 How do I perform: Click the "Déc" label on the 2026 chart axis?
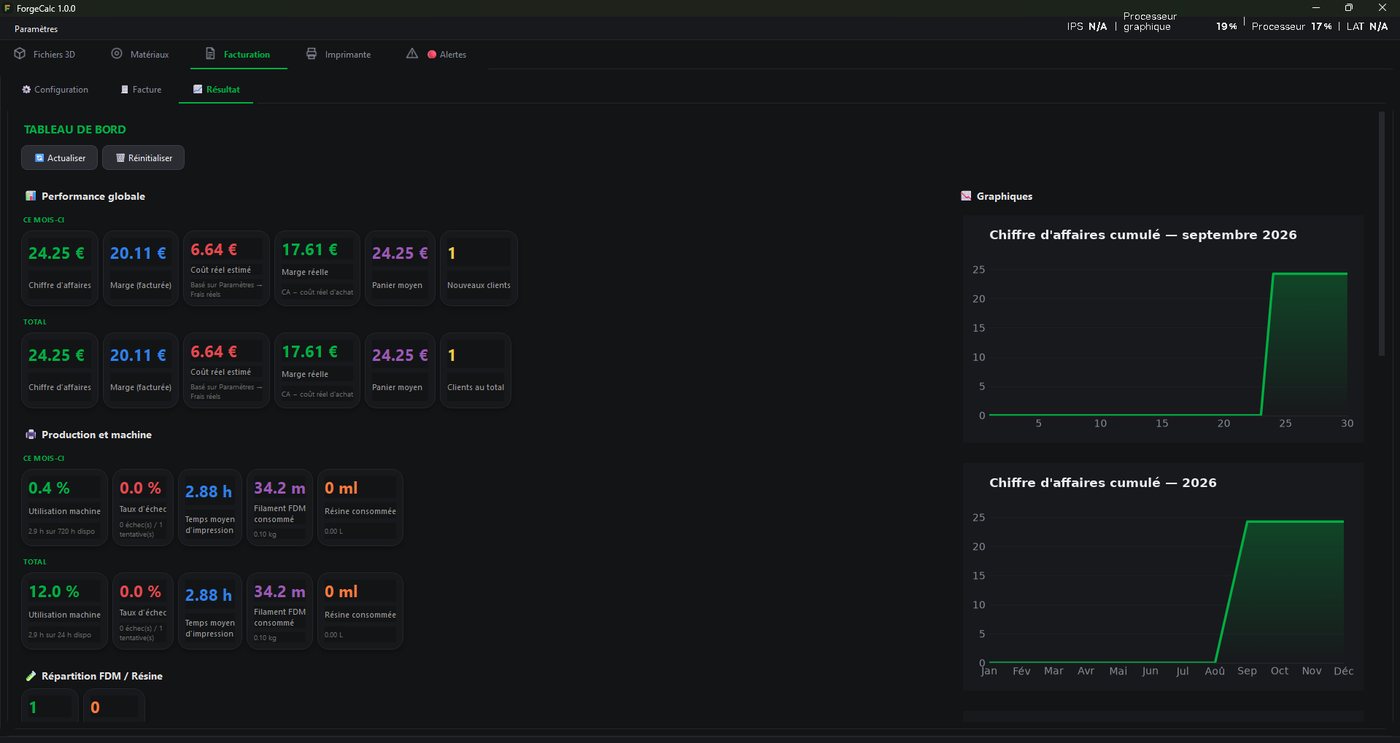[1344, 671]
